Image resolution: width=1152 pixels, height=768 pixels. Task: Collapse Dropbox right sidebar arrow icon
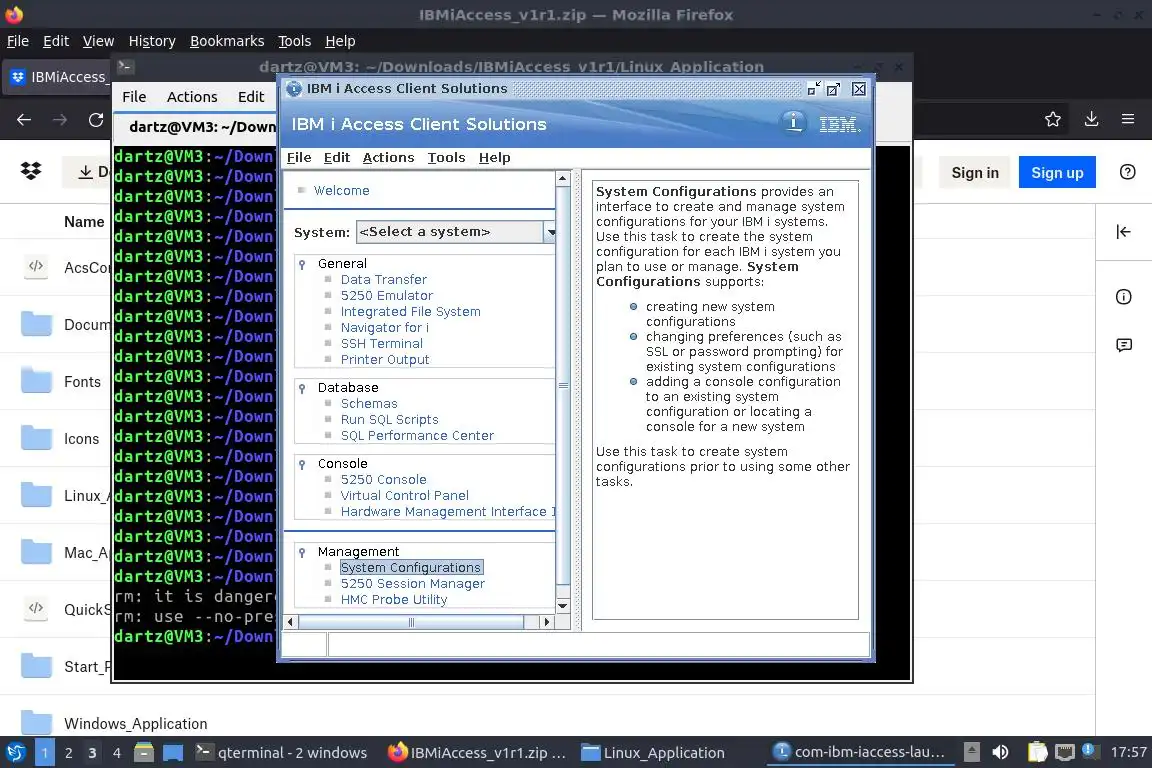(1123, 232)
